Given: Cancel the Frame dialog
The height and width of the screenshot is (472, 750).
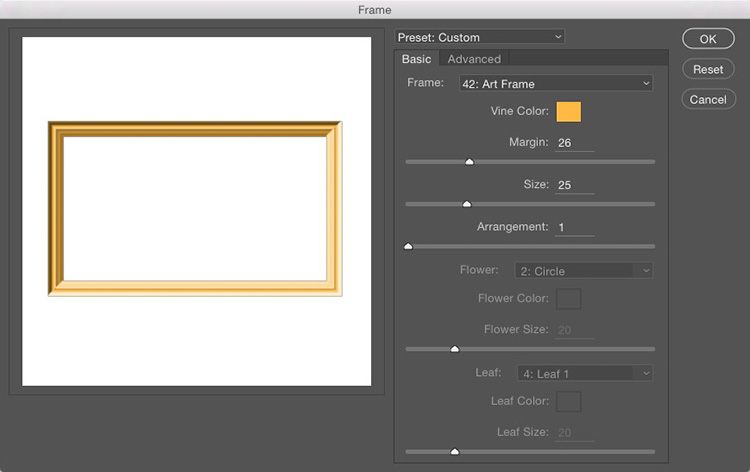Looking at the screenshot, I should tap(707, 99).
